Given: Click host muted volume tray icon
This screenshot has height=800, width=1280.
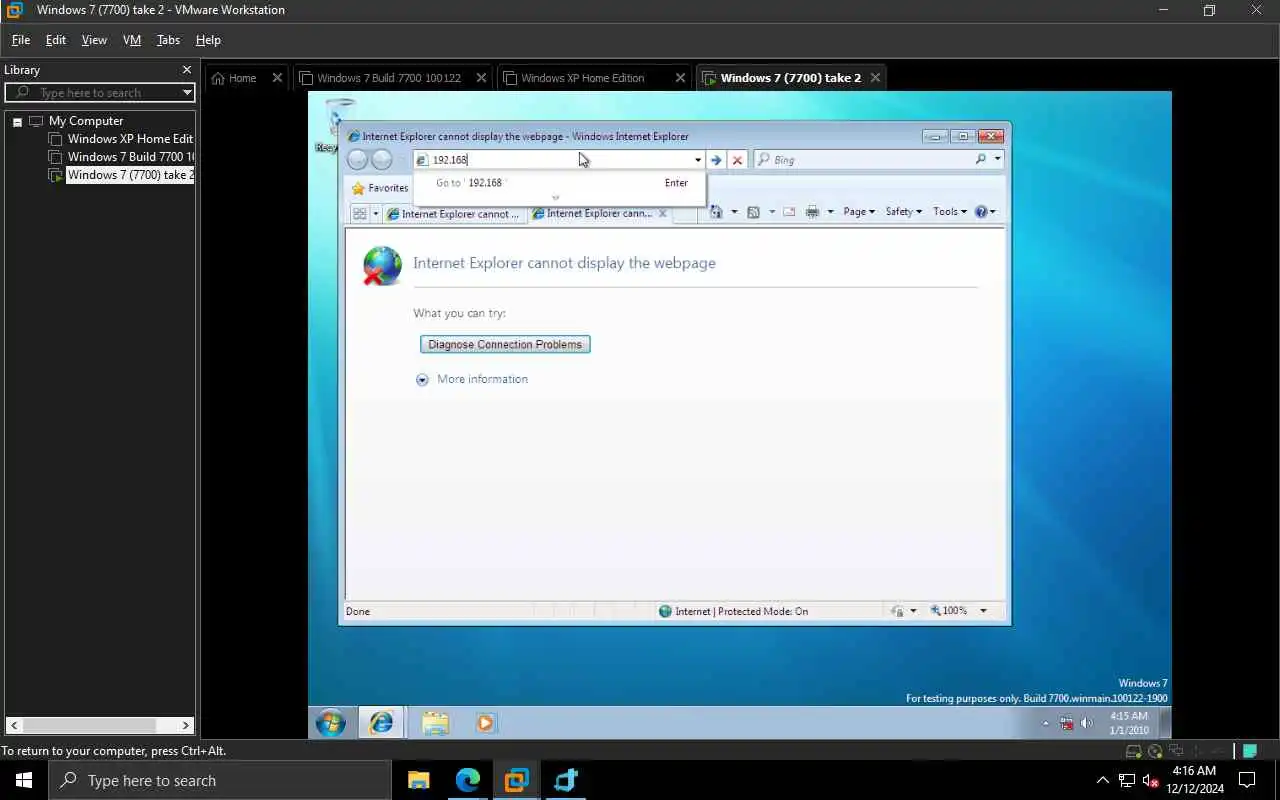Looking at the screenshot, I should 1150,780.
